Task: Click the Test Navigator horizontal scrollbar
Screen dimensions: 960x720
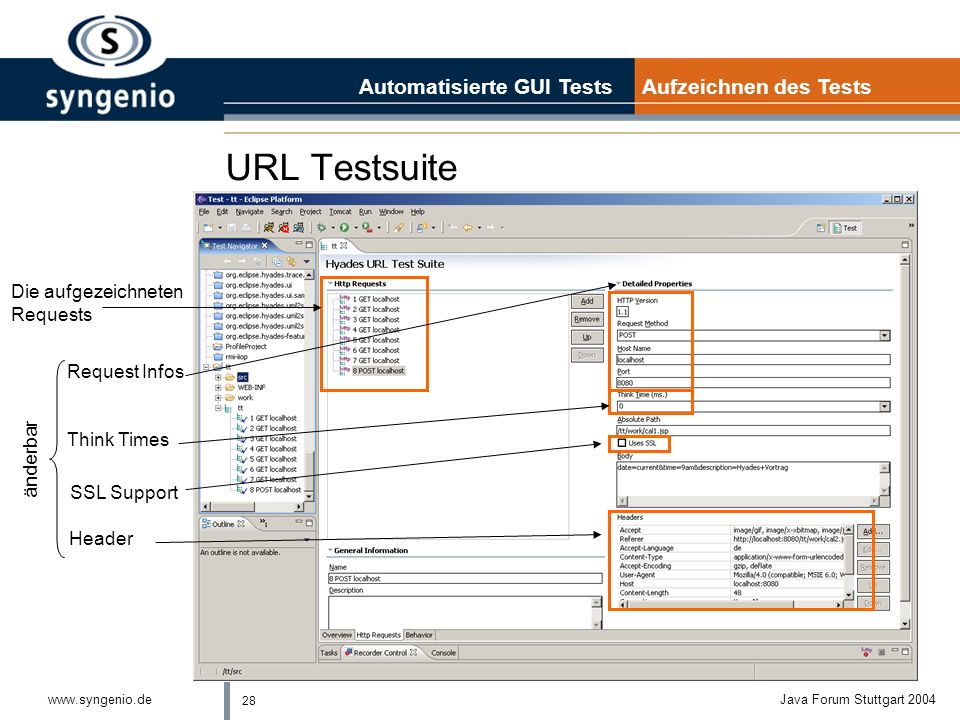Action: [253, 506]
